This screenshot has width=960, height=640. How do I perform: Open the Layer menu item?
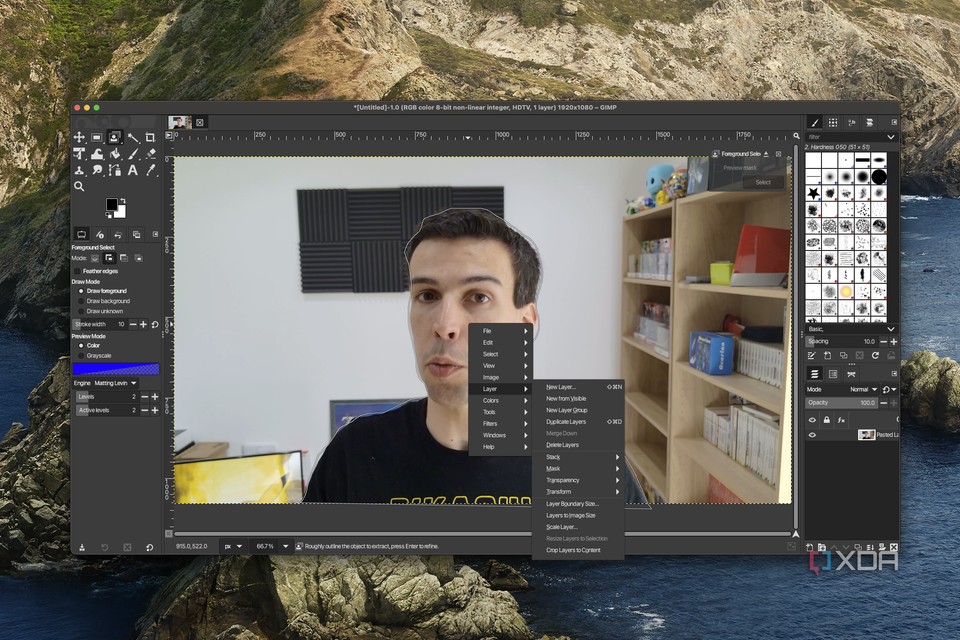pos(500,389)
